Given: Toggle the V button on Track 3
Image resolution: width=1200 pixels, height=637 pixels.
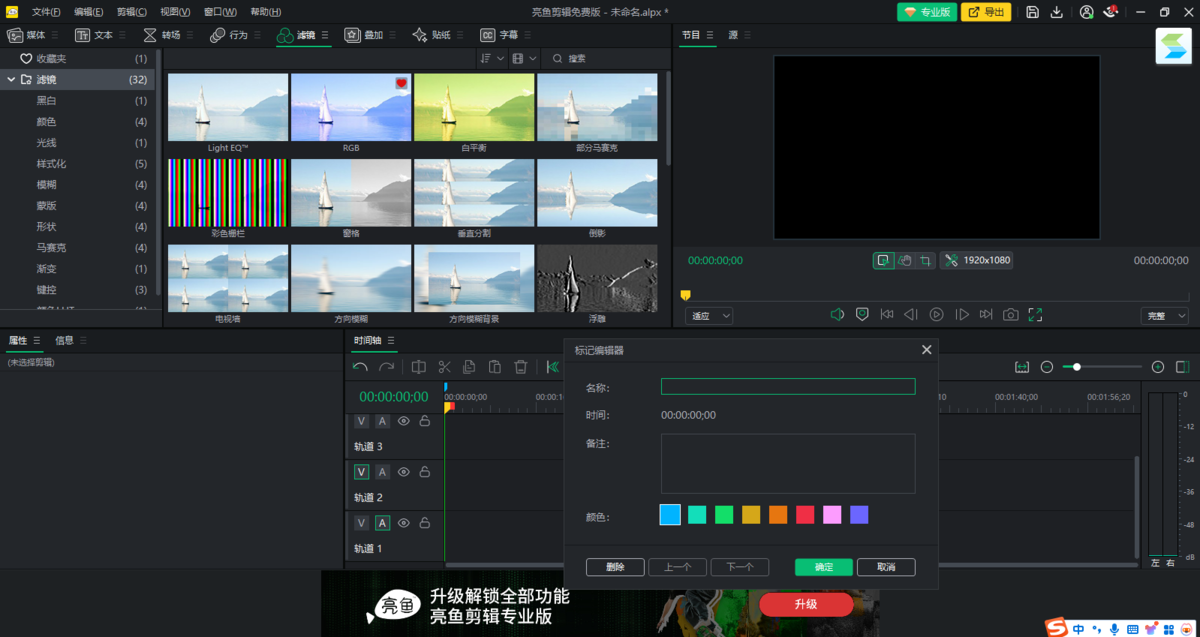Looking at the screenshot, I should tap(361, 421).
